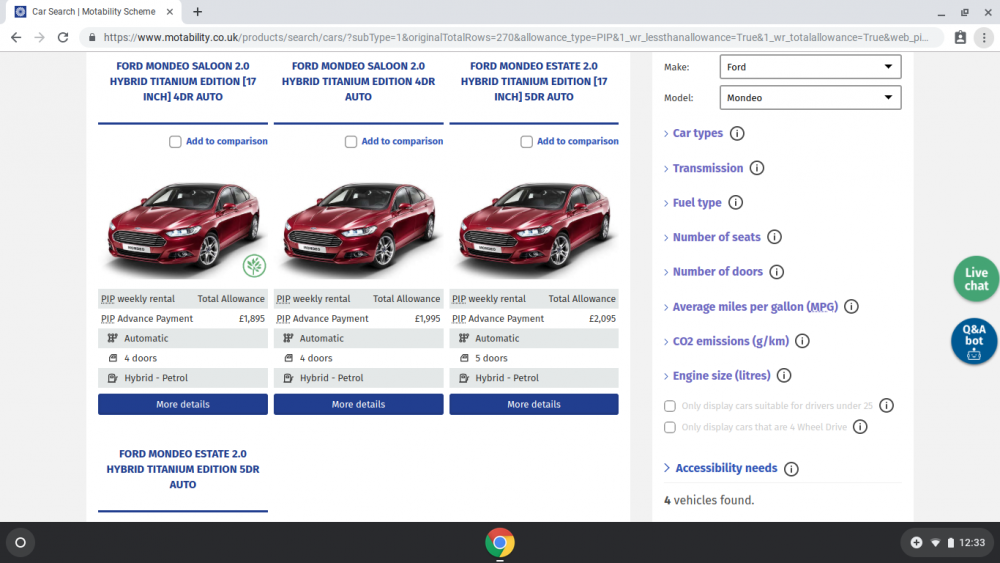Image resolution: width=1000 pixels, height=563 pixels.
Task: View the site padlock security info
Action: click(92, 38)
